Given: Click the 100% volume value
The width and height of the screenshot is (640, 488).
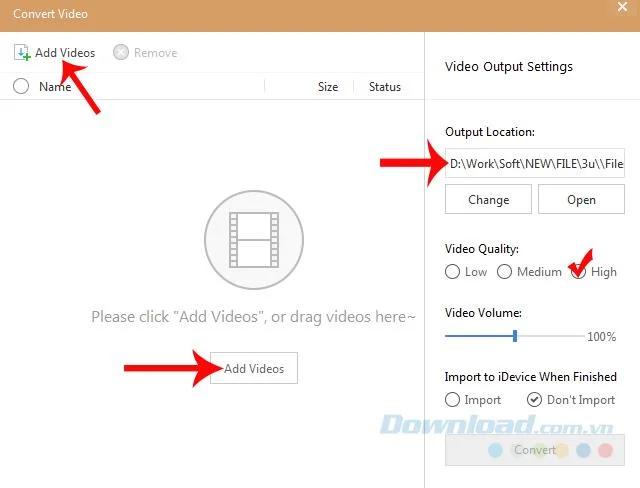Looking at the screenshot, I should (601, 337).
